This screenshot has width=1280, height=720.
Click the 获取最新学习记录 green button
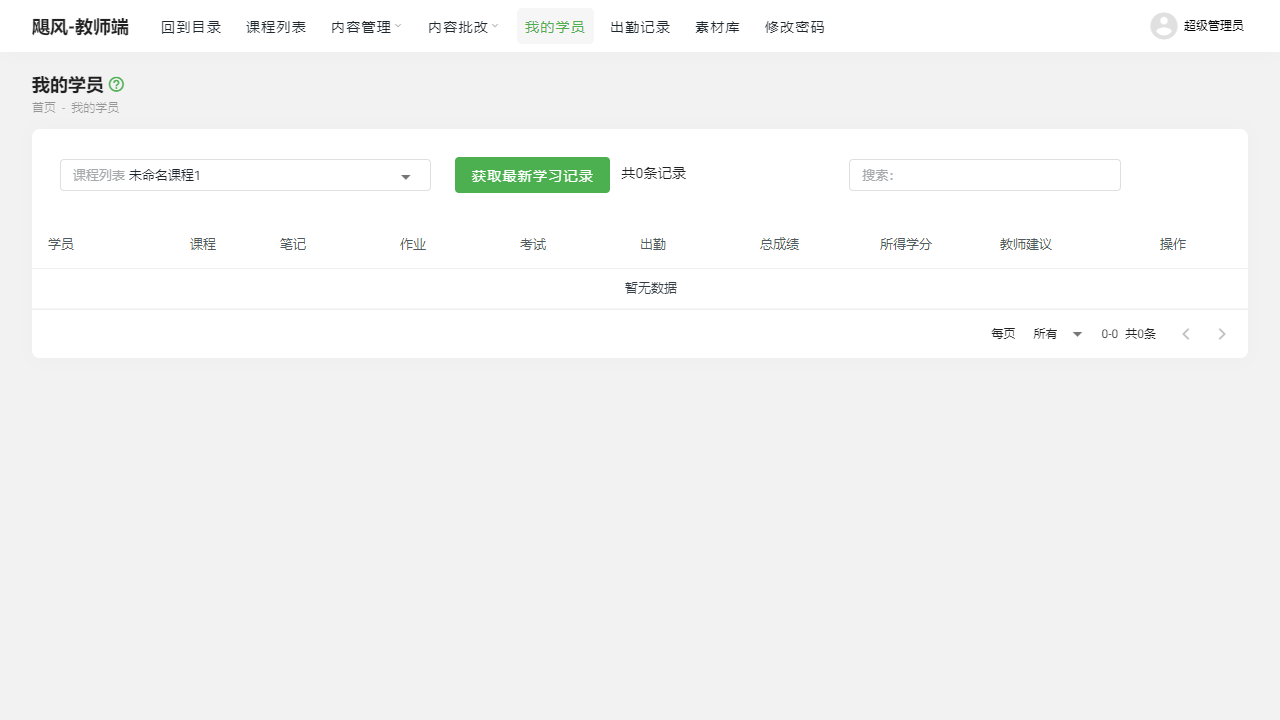click(532, 175)
